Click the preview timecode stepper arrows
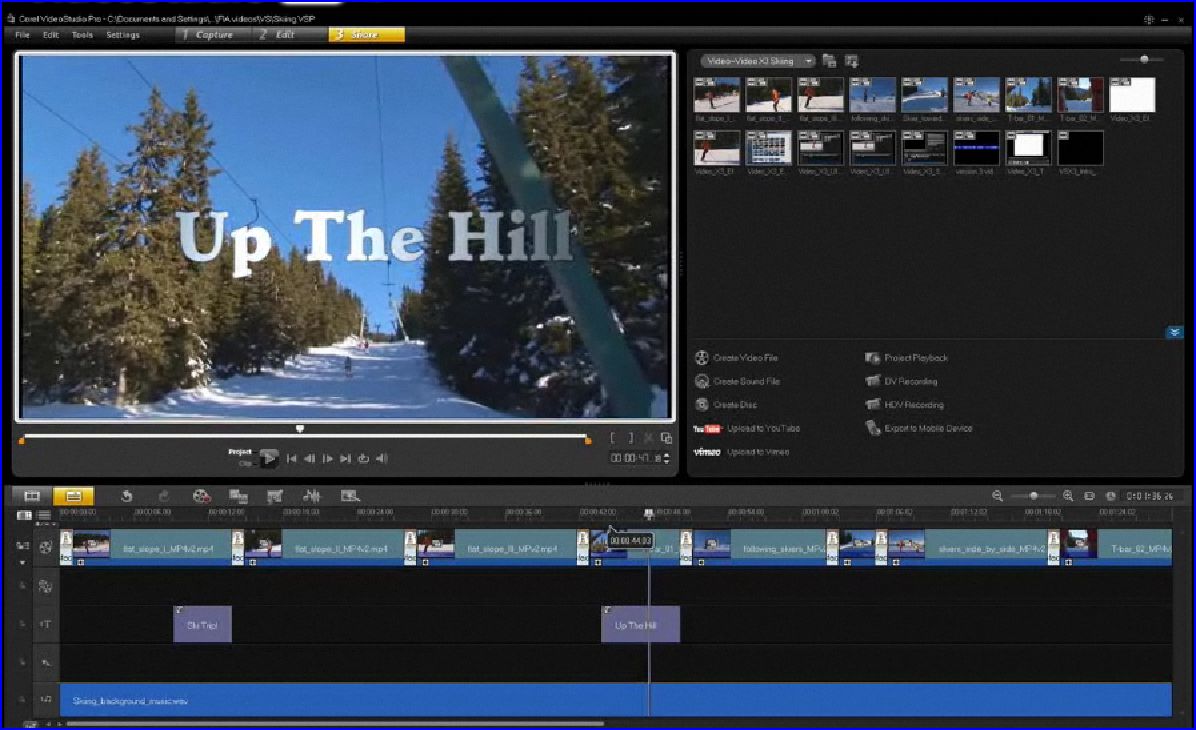Image resolution: width=1196 pixels, height=730 pixels. (x=667, y=458)
